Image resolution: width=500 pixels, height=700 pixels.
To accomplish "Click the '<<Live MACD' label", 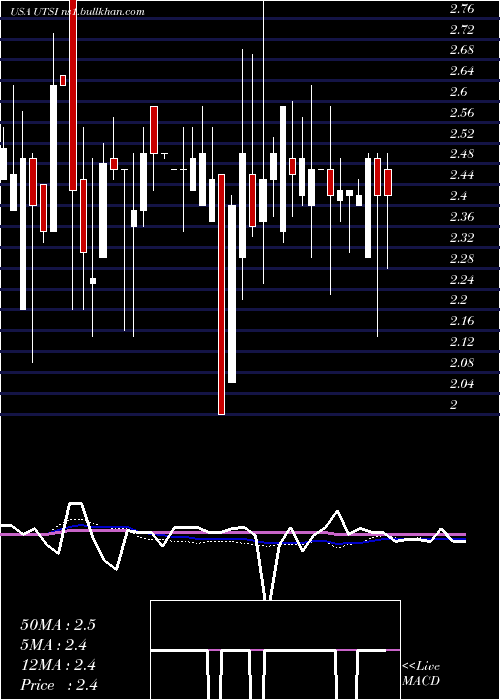I will pyautogui.click(x=421, y=674).
